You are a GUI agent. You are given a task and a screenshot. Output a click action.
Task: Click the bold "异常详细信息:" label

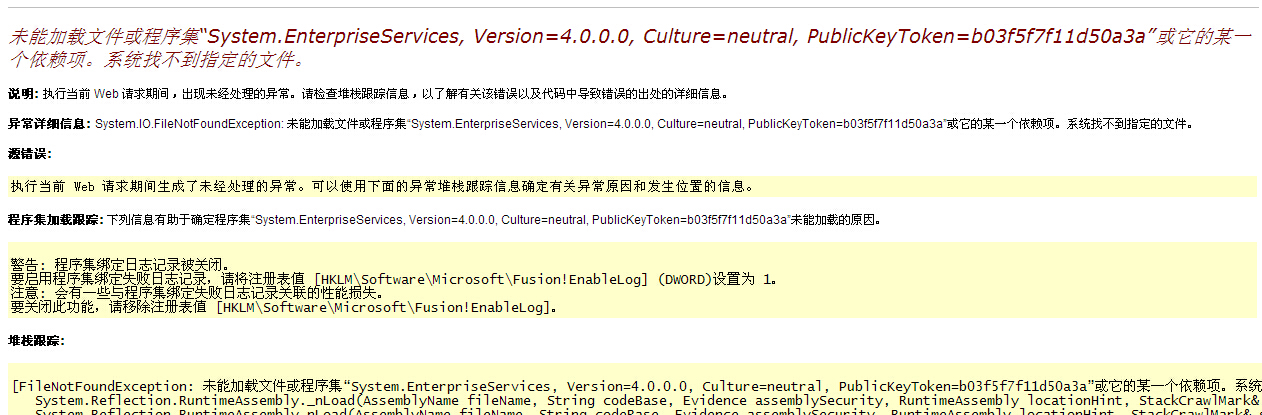[49, 124]
